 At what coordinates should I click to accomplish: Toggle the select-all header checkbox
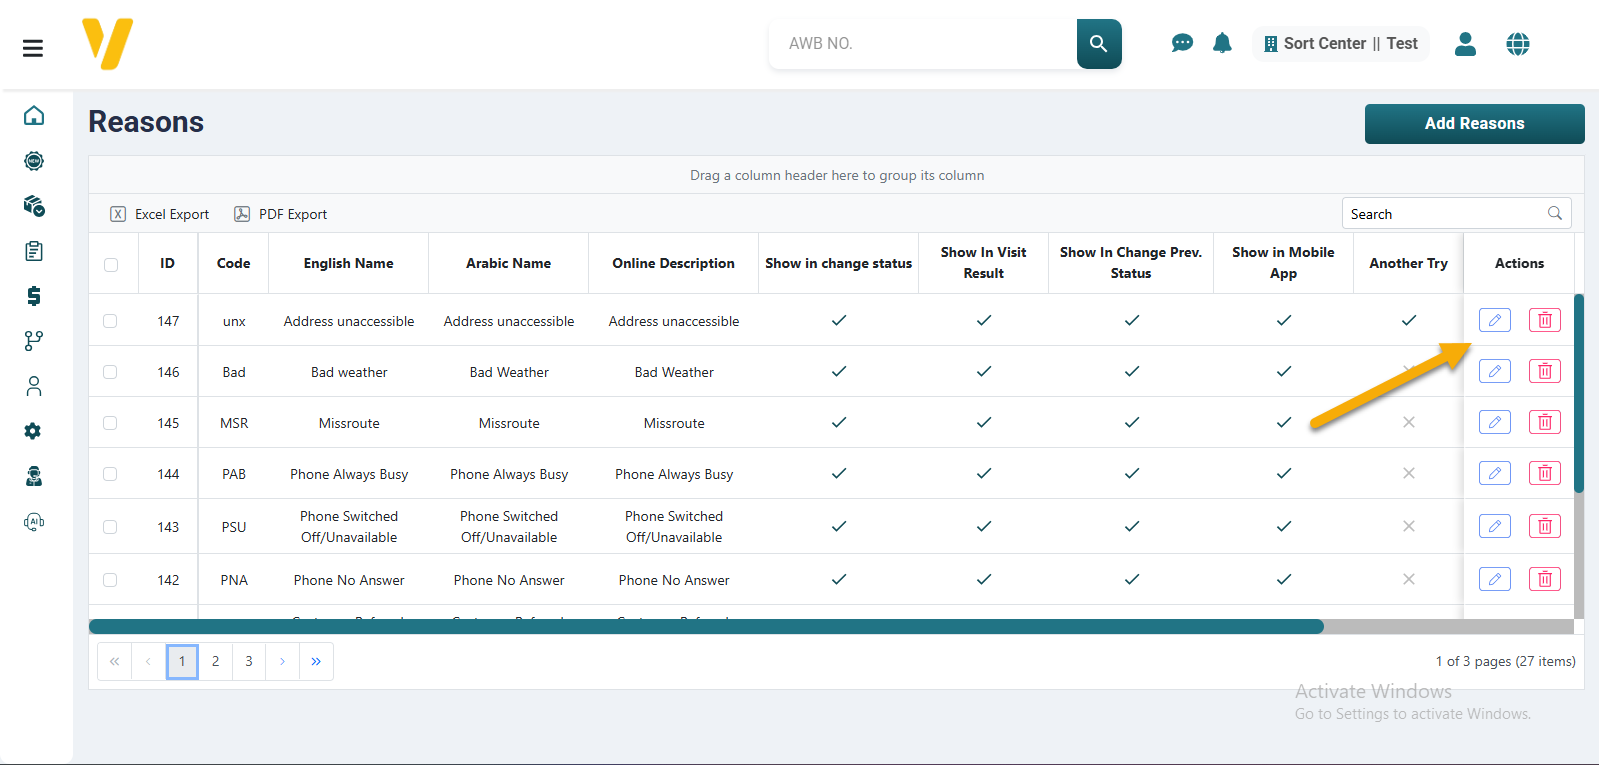click(111, 264)
